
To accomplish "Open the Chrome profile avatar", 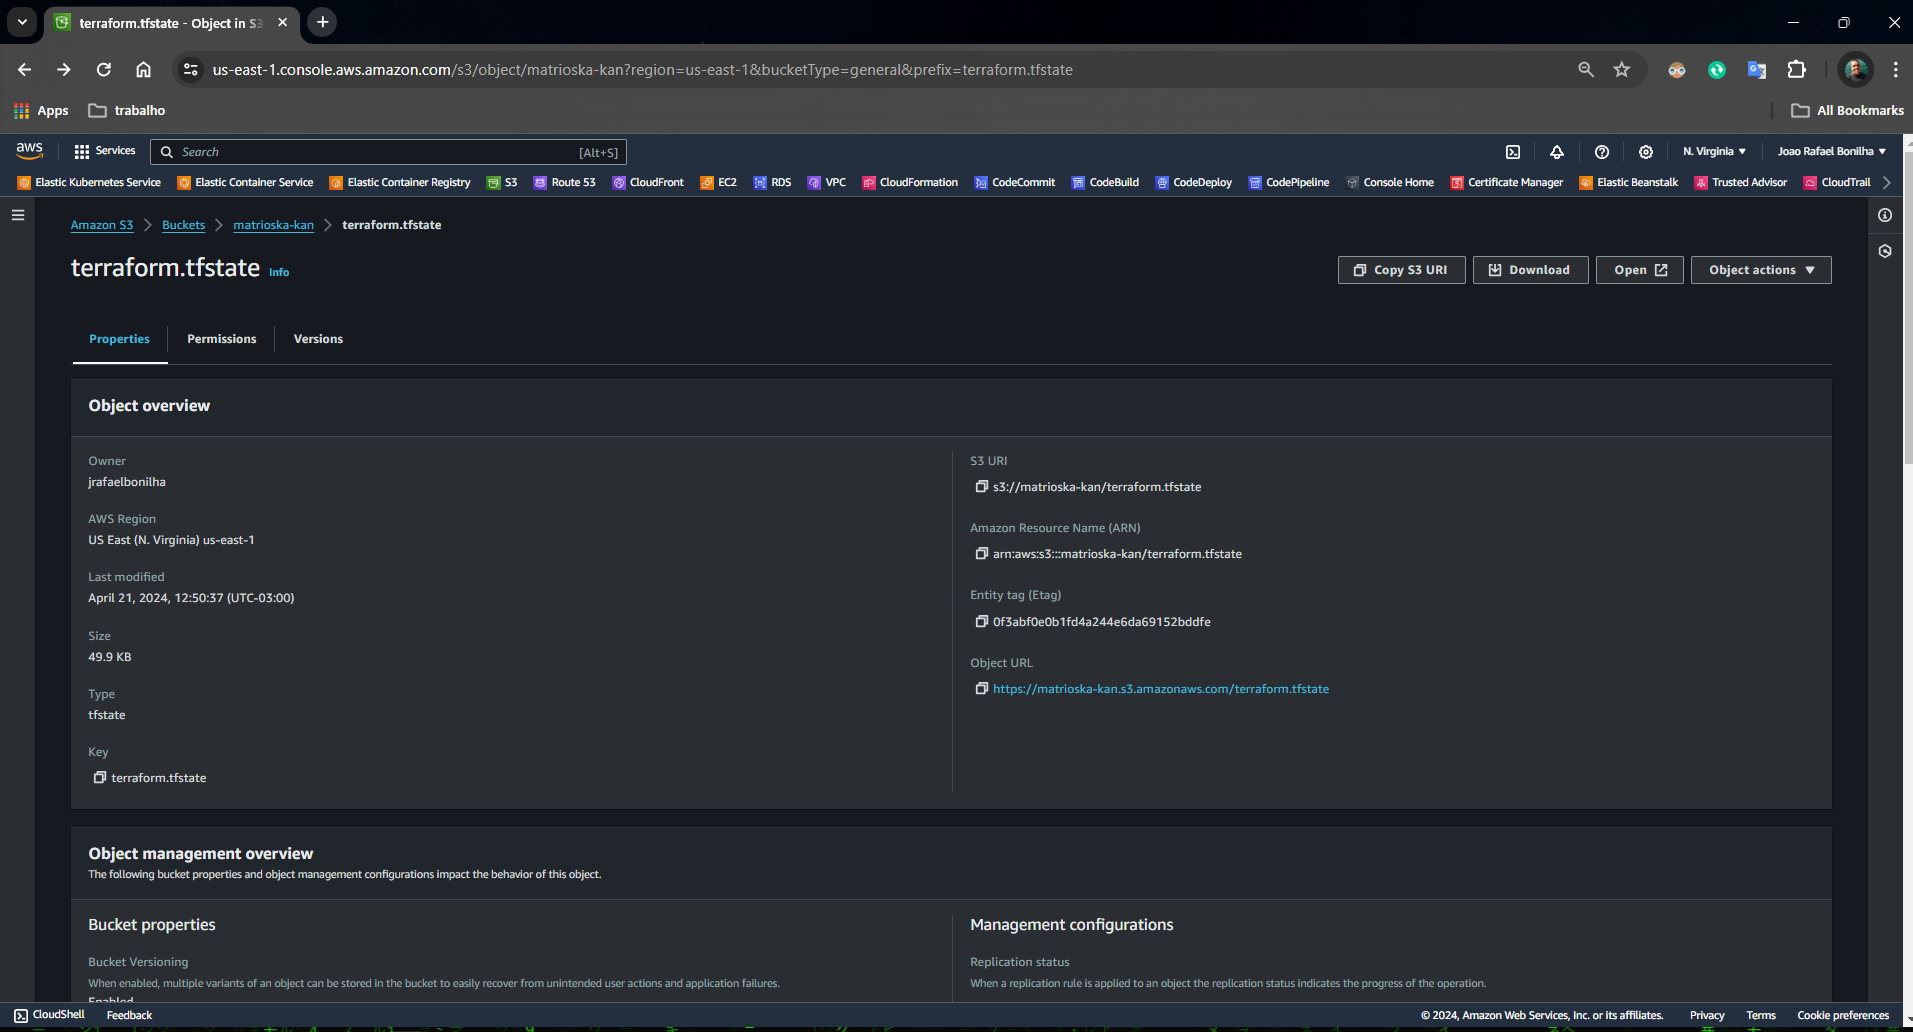I will [1856, 70].
